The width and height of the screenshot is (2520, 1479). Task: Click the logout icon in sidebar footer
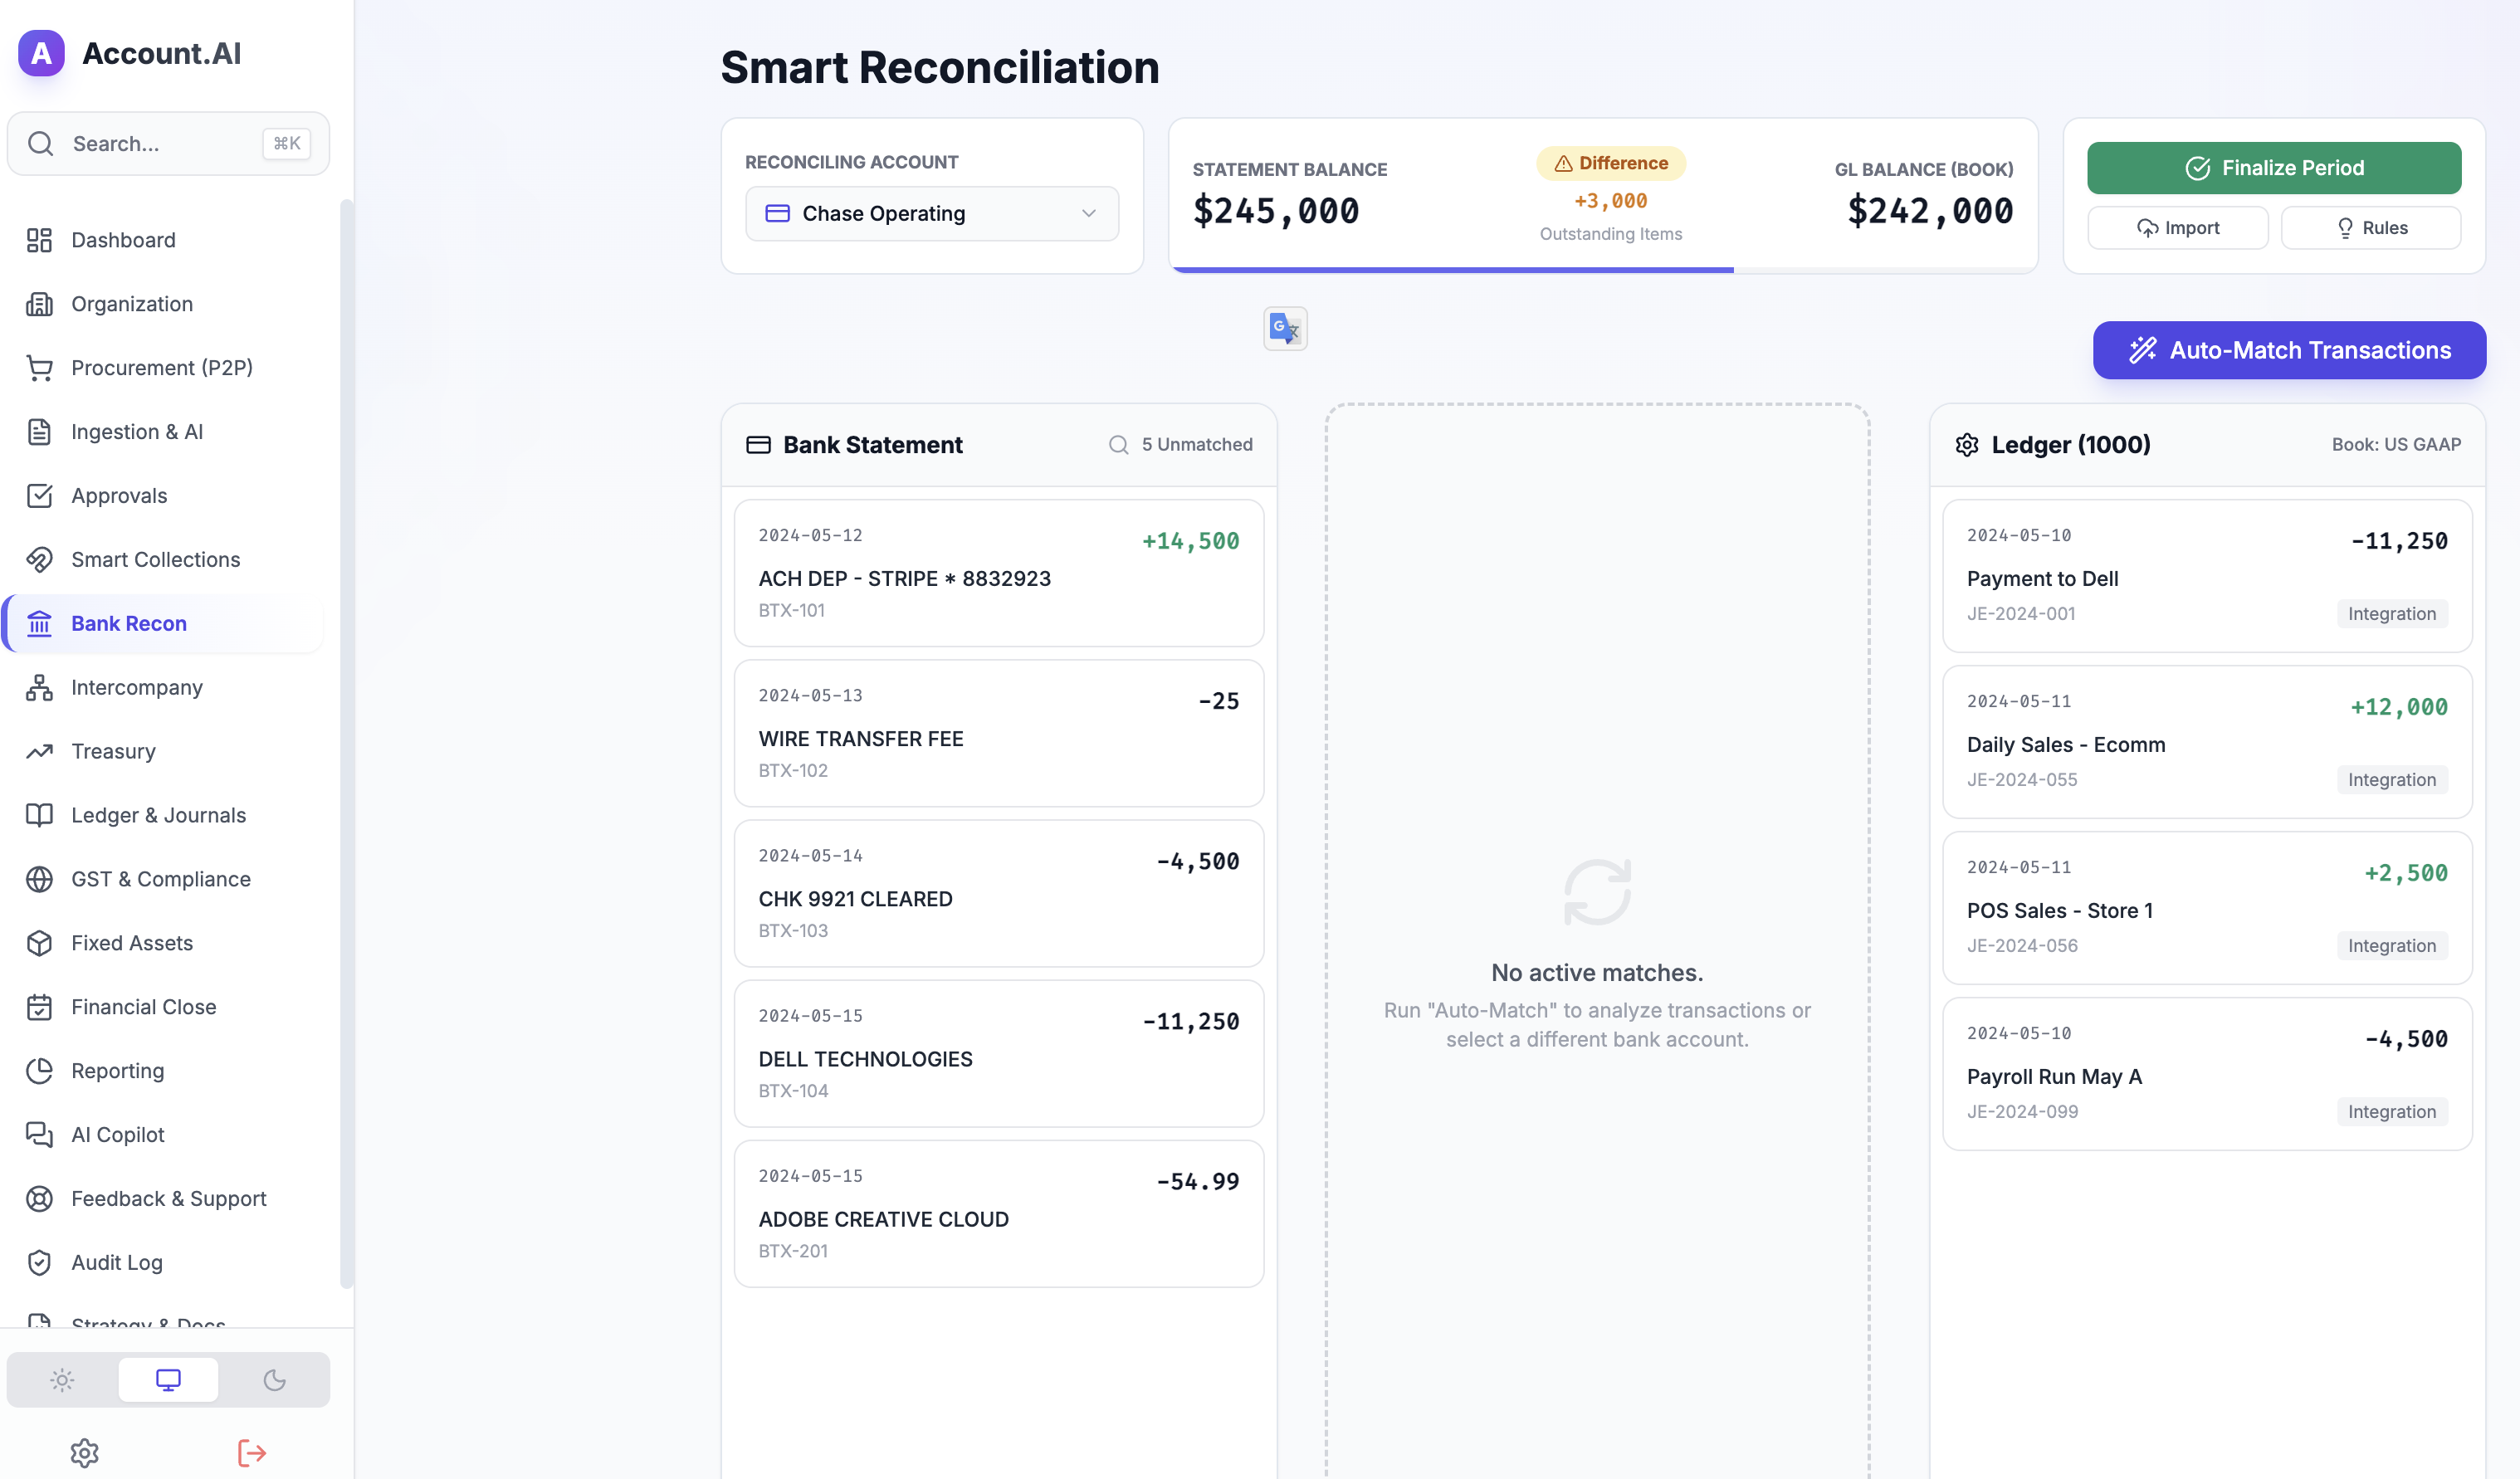[251, 1452]
